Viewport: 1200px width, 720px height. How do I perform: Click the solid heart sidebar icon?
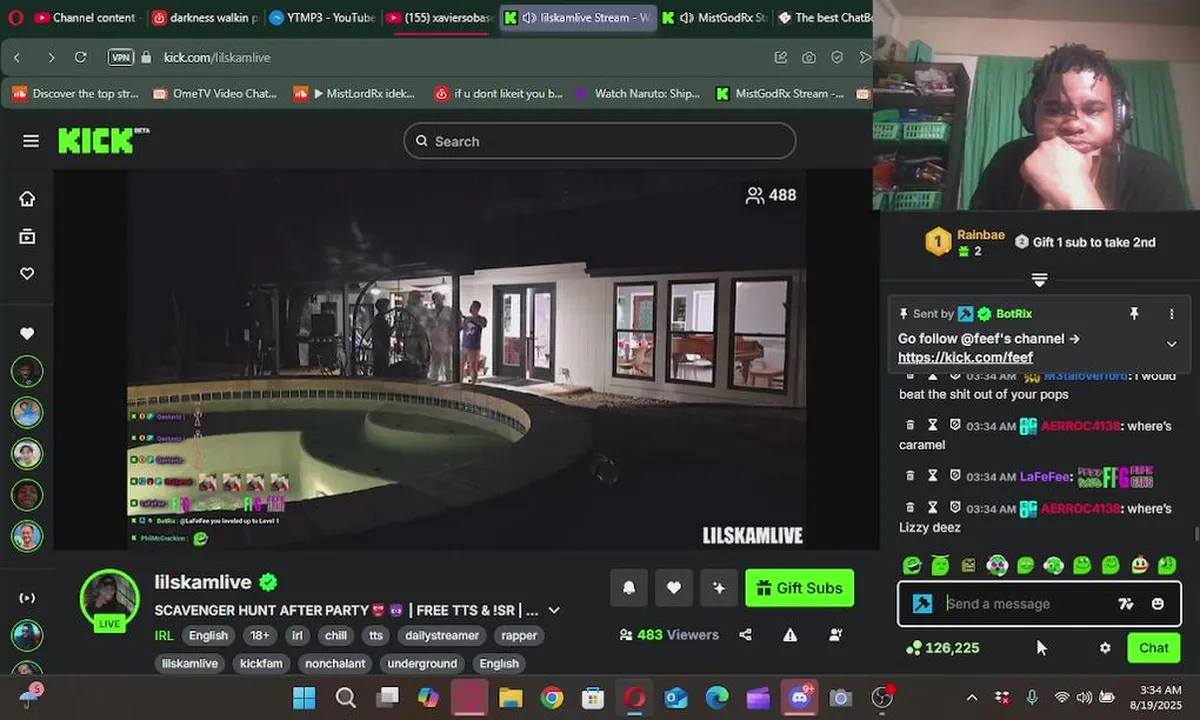click(27, 334)
